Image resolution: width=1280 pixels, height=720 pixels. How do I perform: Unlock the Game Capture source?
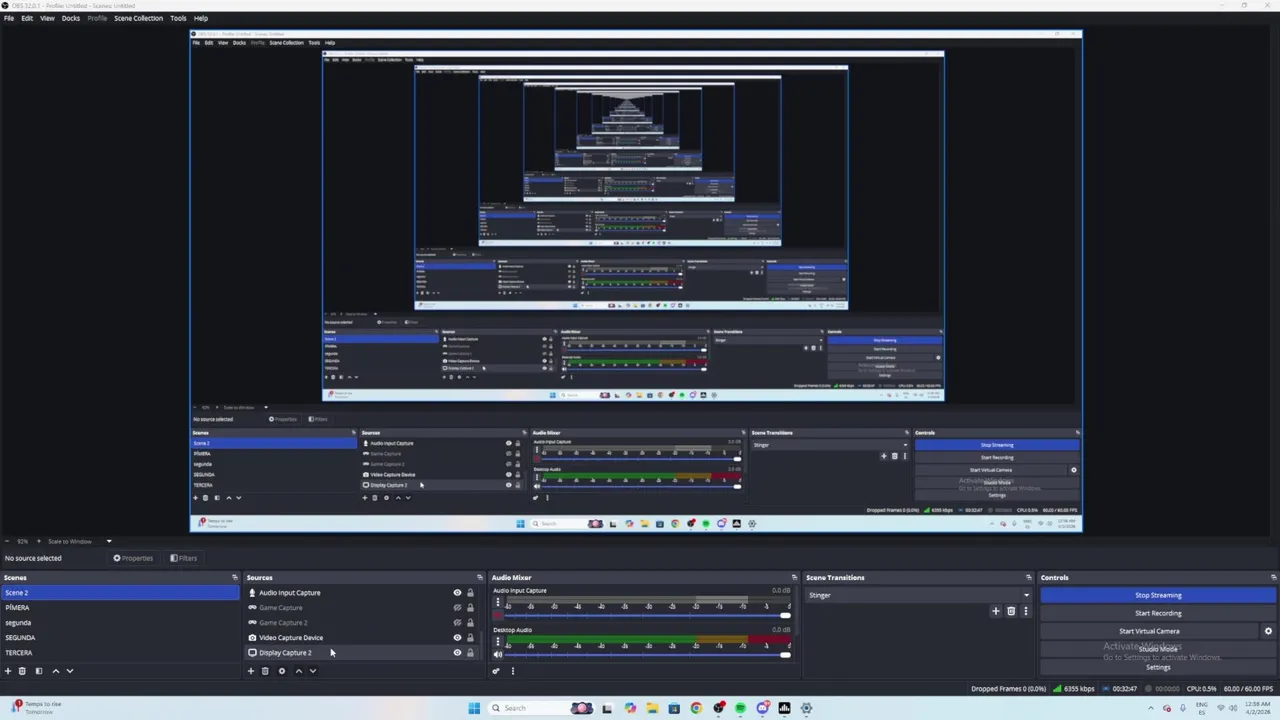click(470, 608)
